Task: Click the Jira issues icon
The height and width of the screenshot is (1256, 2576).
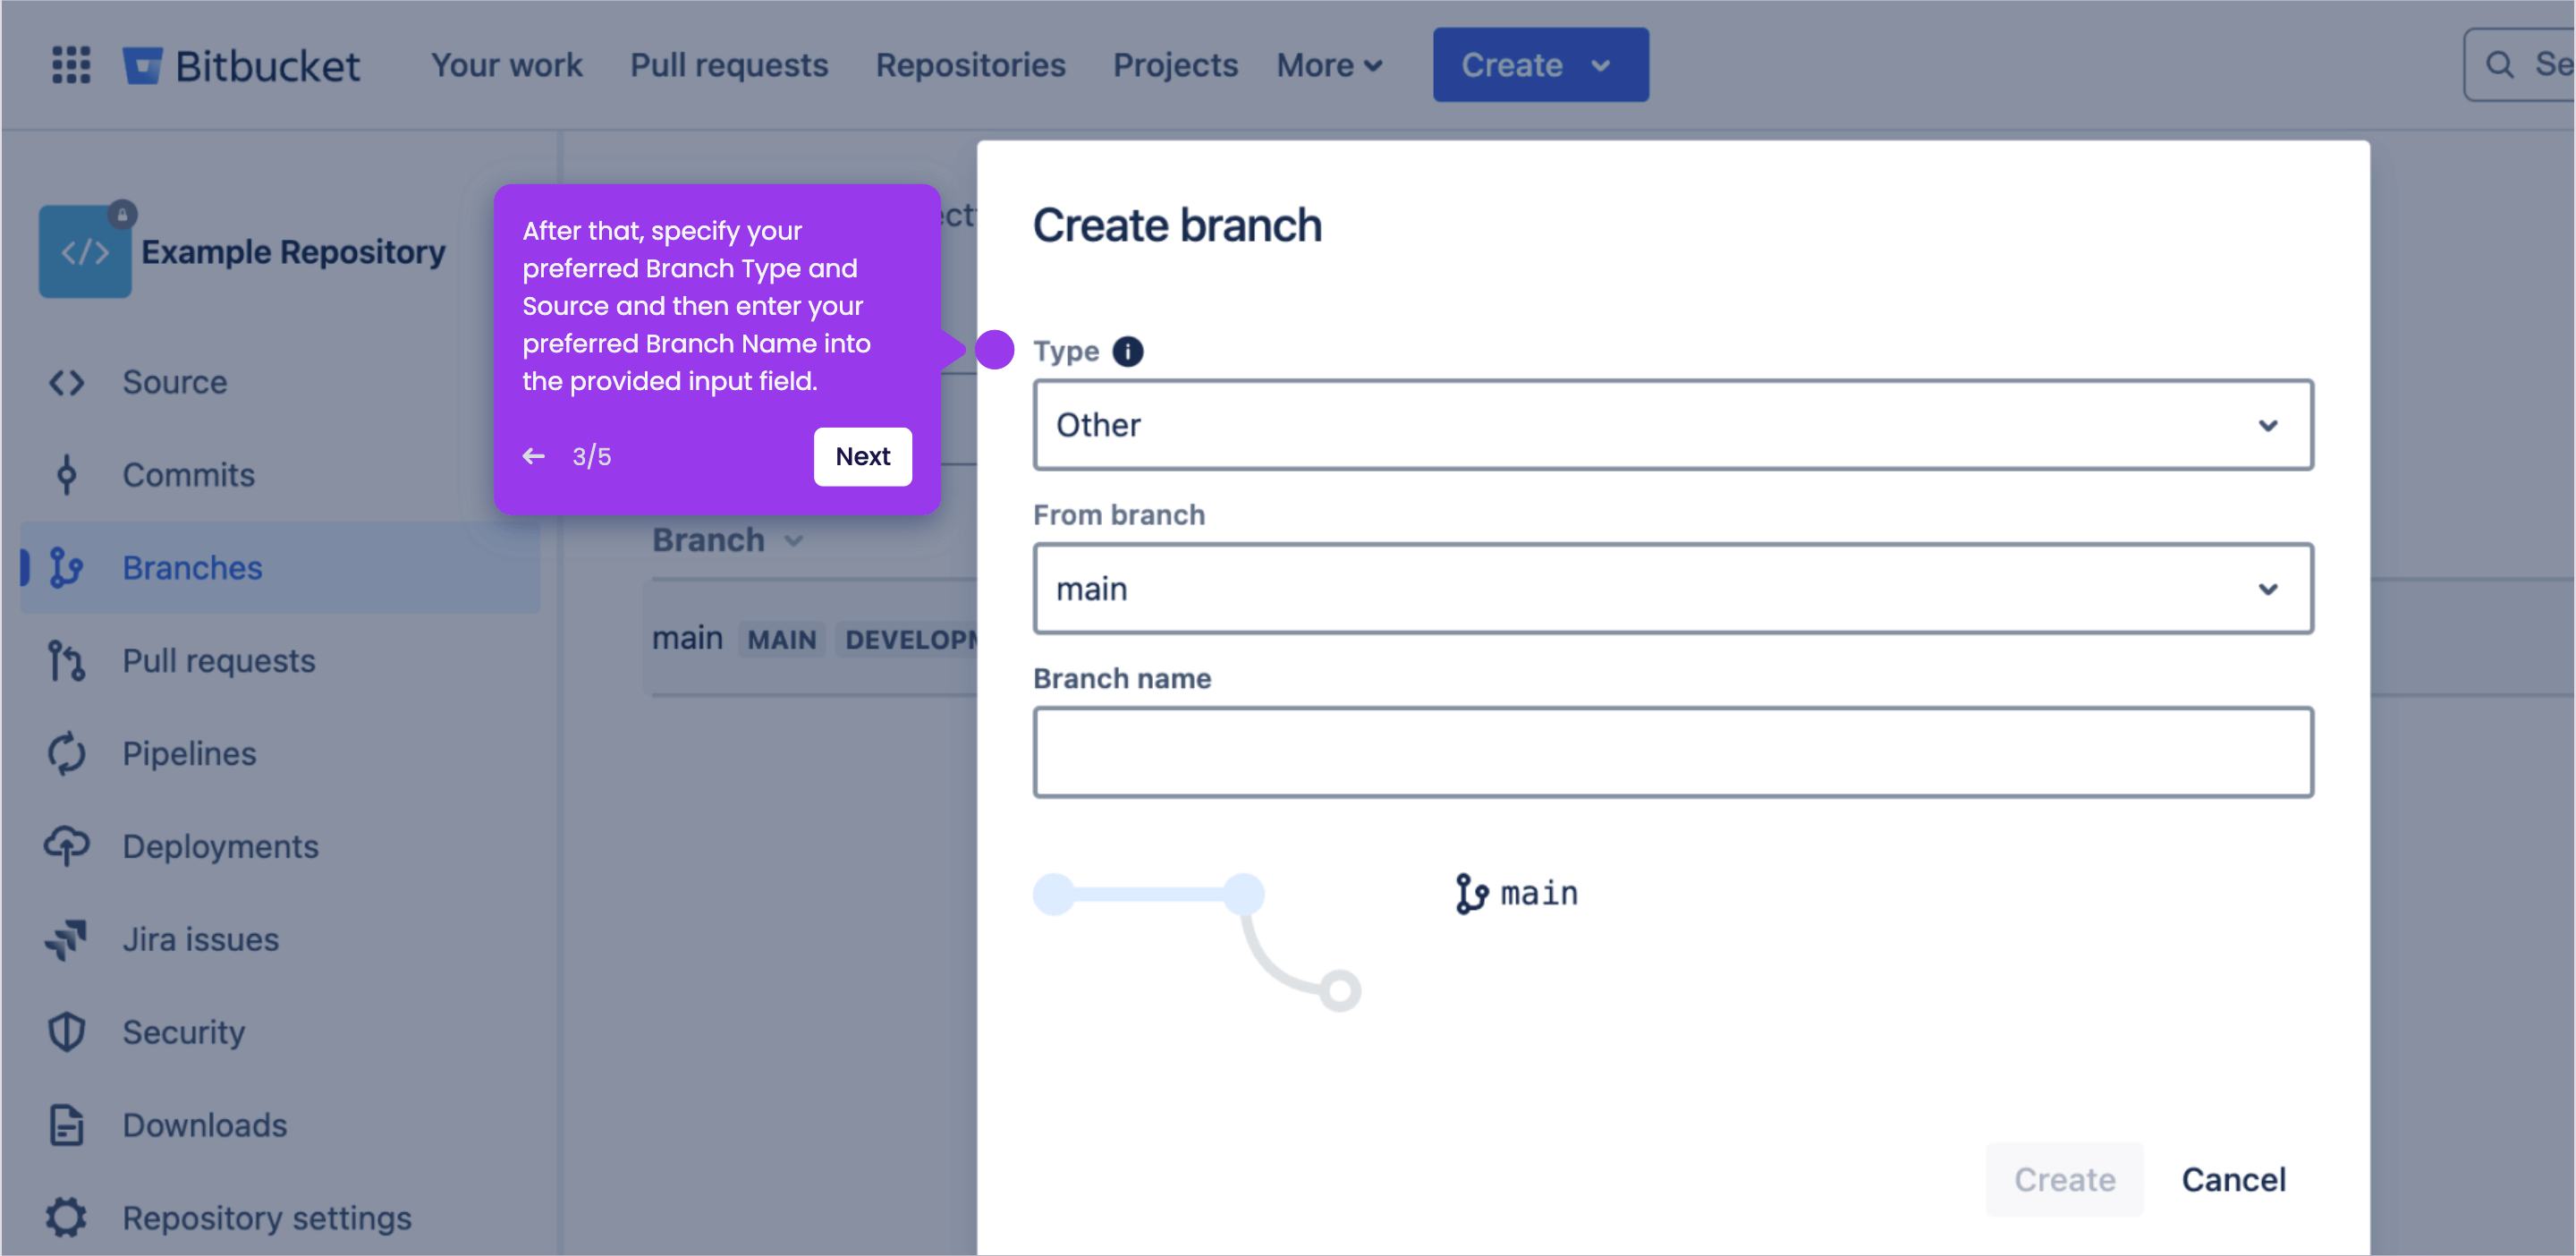Action: point(67,939)
